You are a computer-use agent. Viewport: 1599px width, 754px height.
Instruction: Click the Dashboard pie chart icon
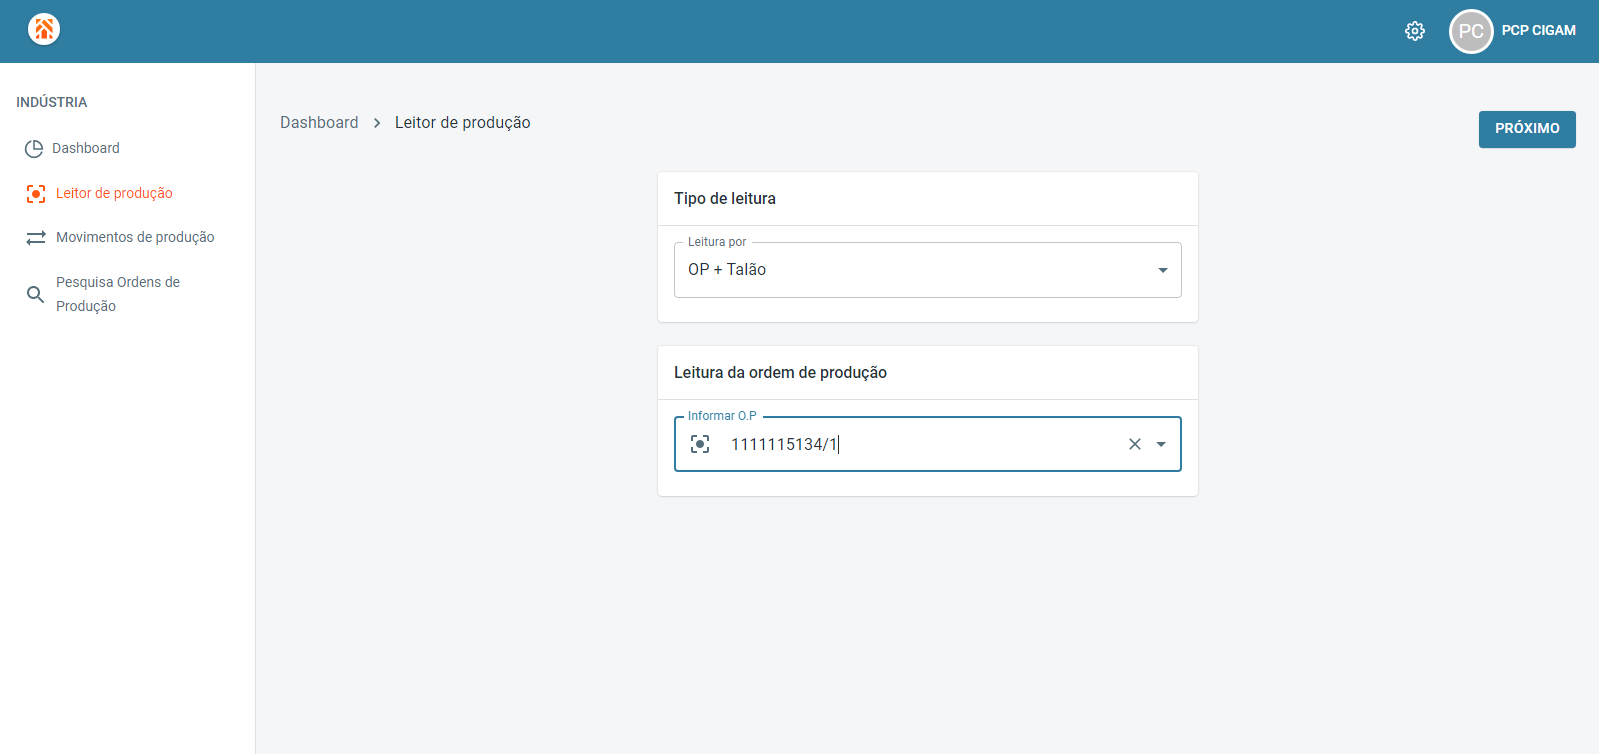pos(34,149)
